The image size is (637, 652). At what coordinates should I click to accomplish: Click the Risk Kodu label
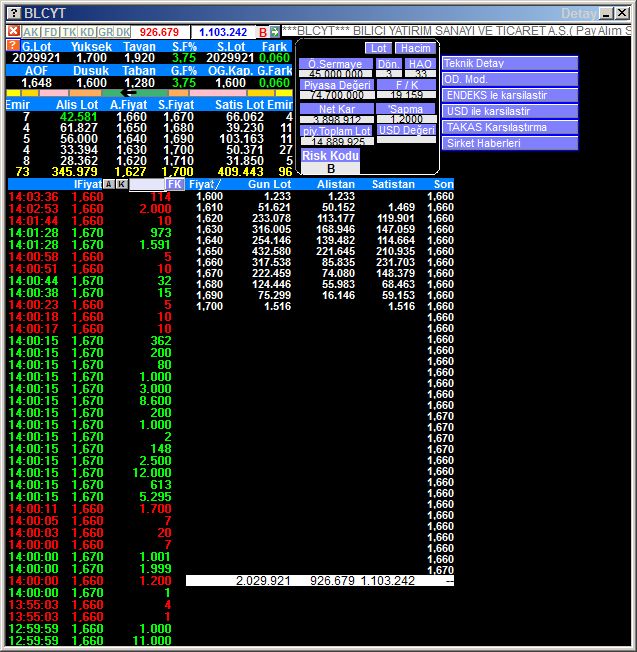[330, 156]
